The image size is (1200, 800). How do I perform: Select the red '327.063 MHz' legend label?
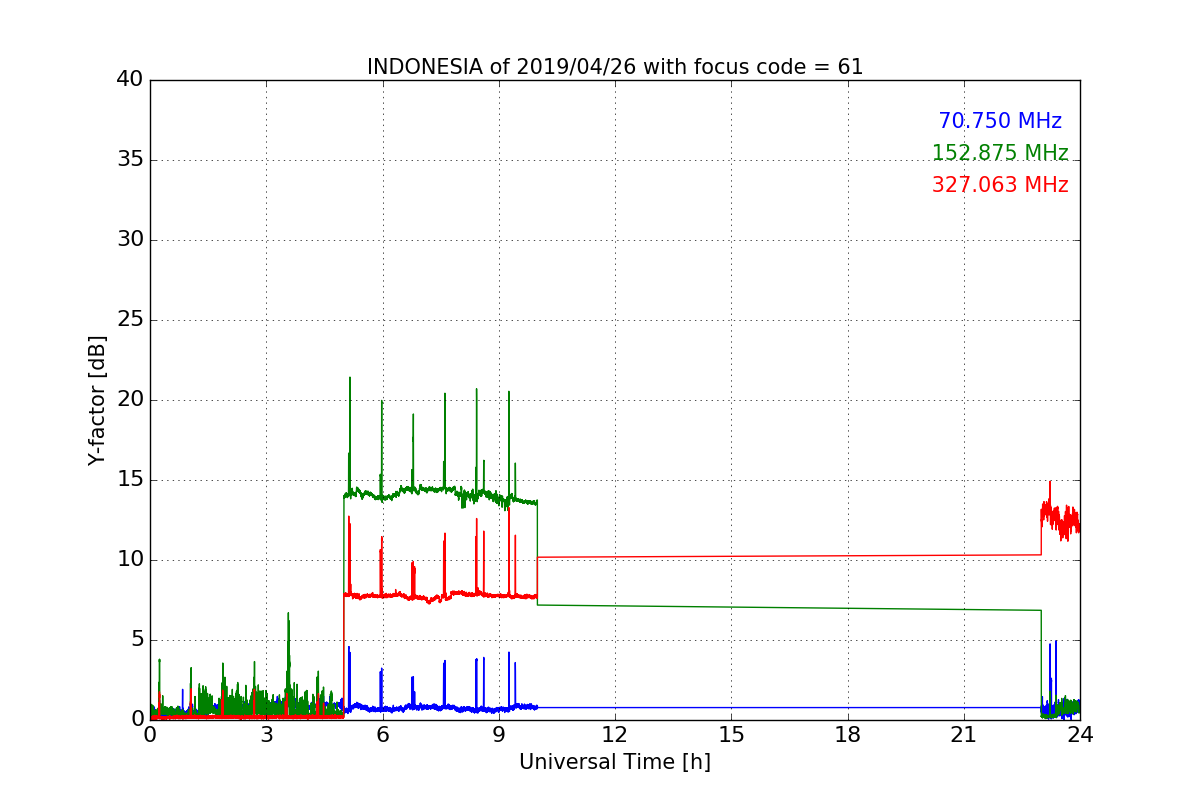(x=1000, y=185)
